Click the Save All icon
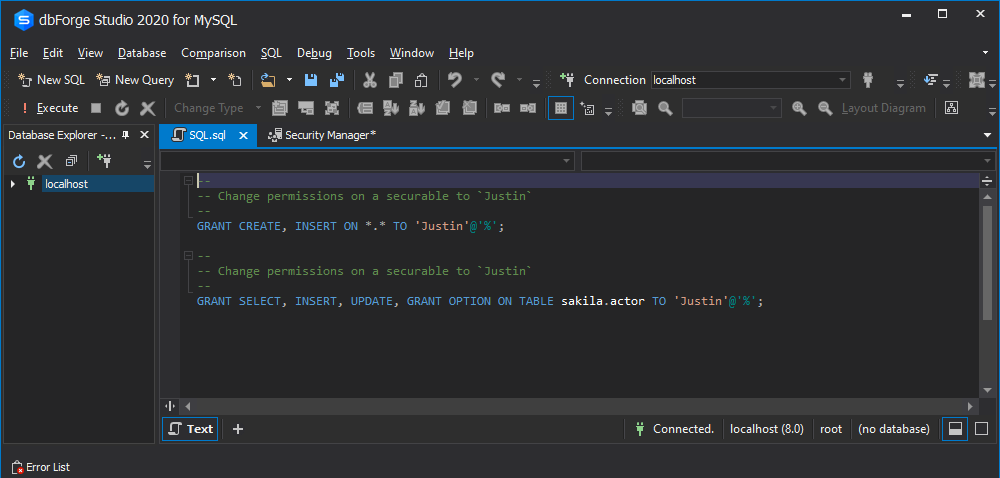 (x=337, y=80)
